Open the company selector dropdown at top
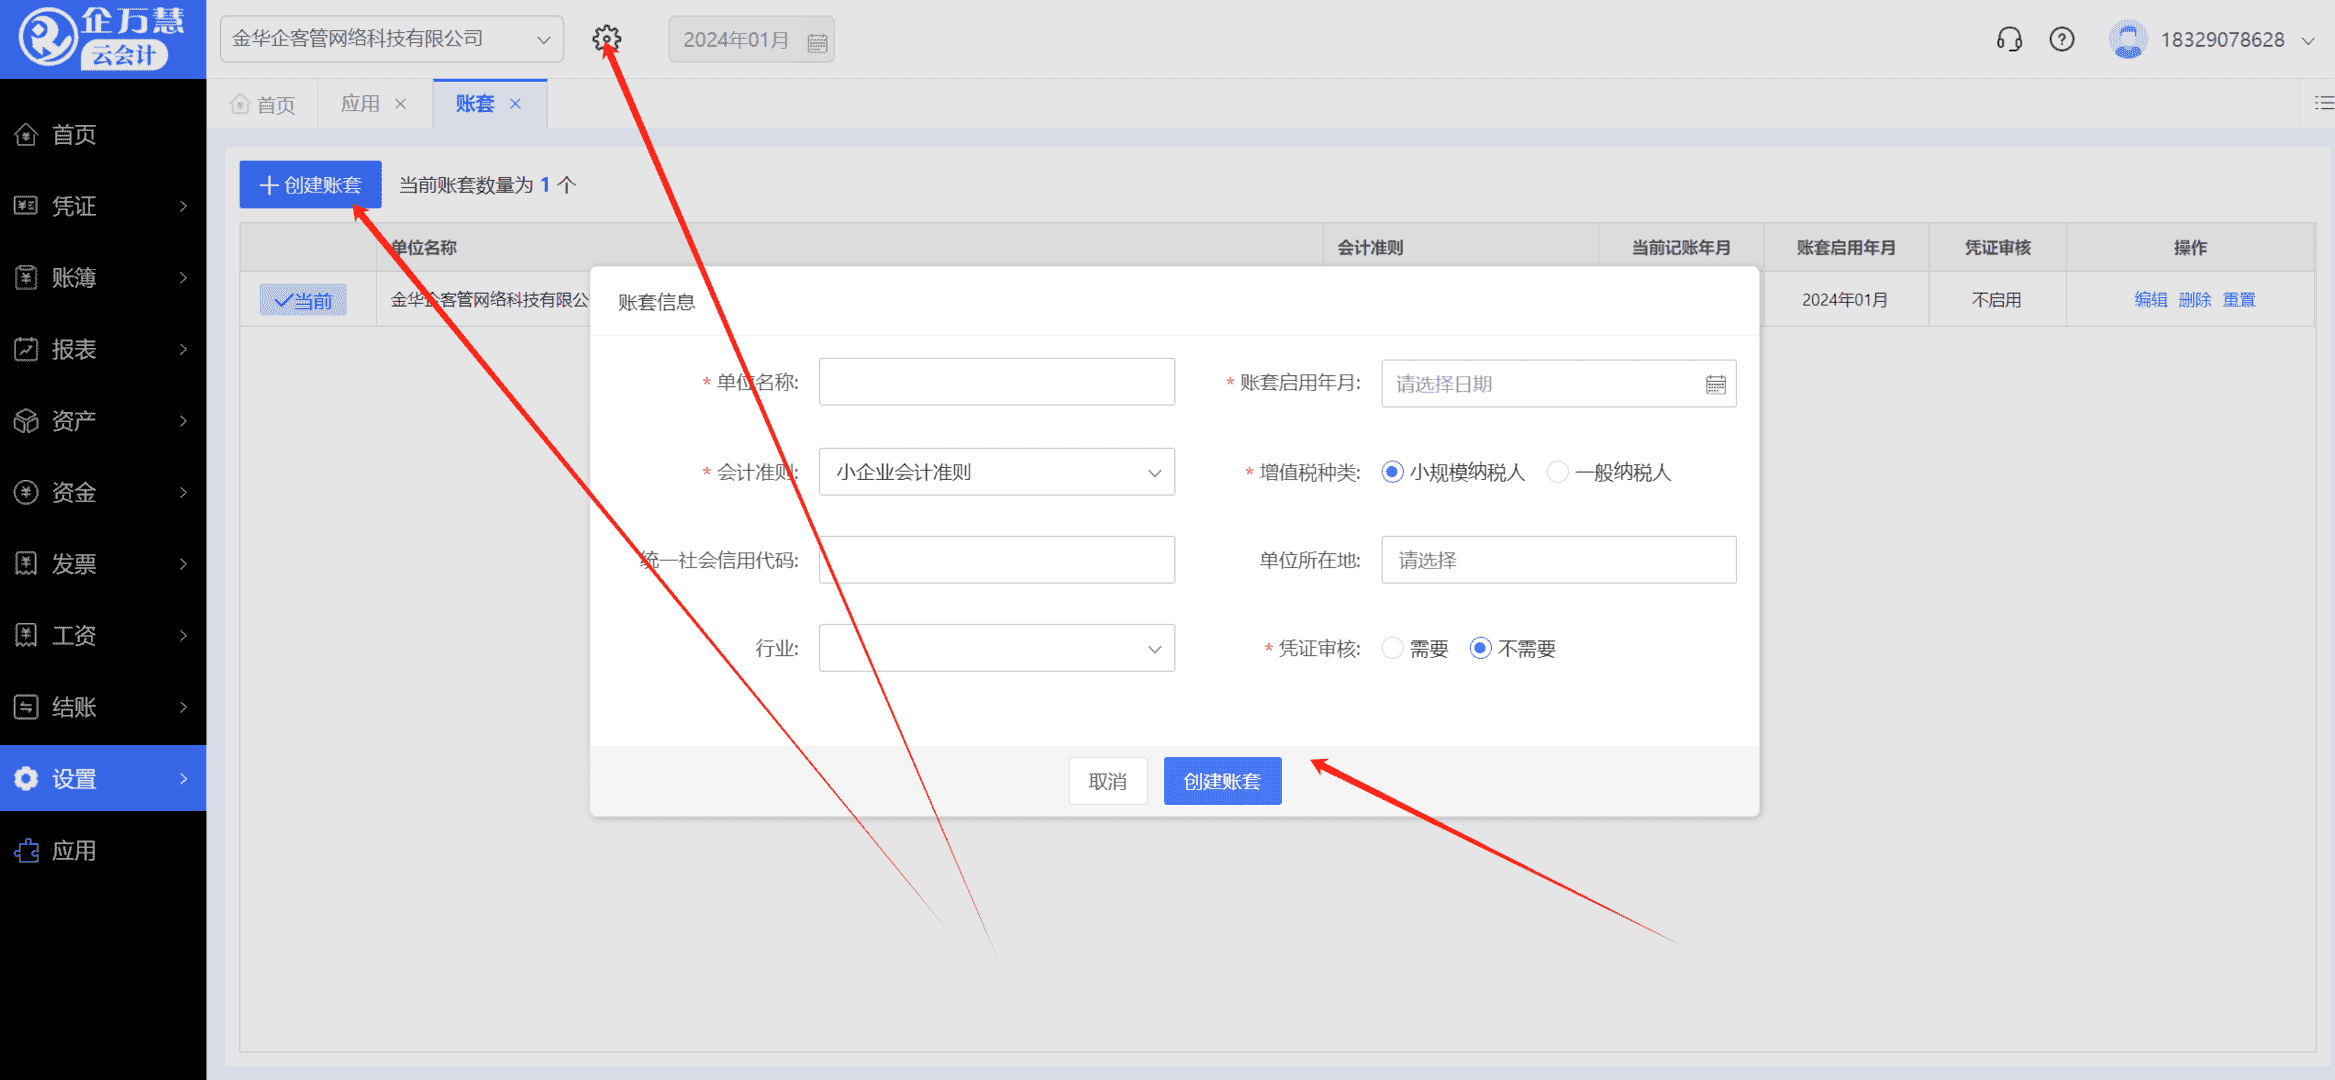 click(391, 39)
